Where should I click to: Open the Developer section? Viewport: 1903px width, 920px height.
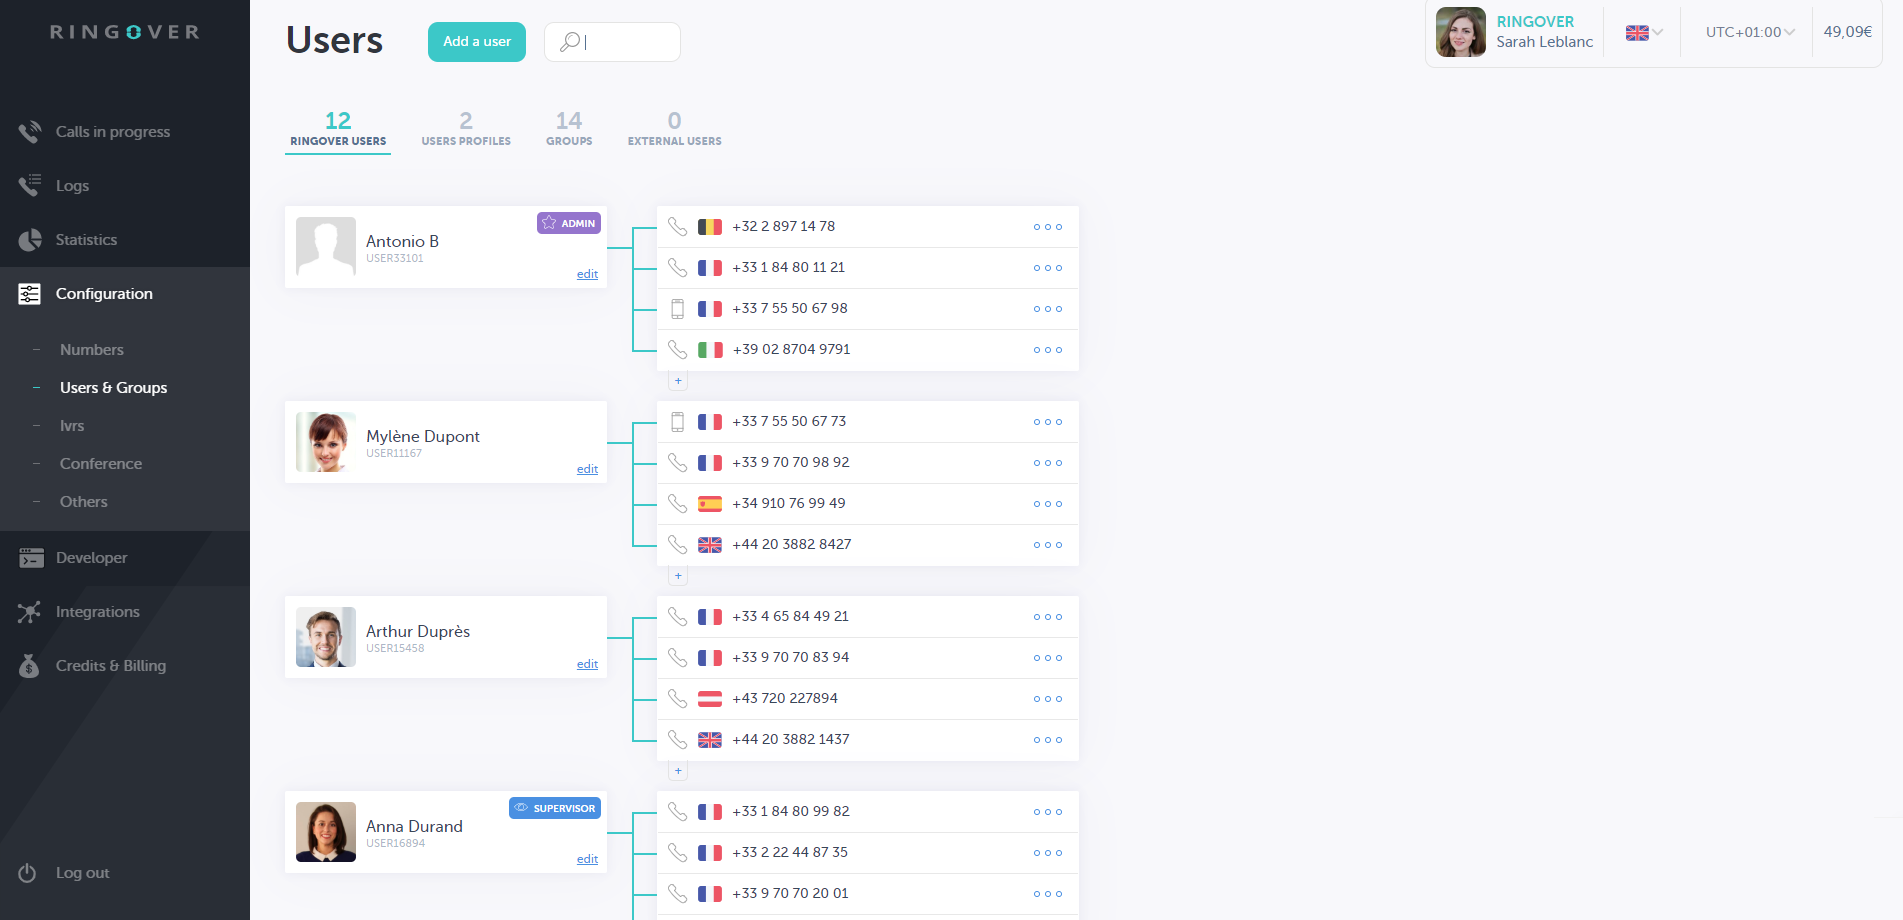91,557
